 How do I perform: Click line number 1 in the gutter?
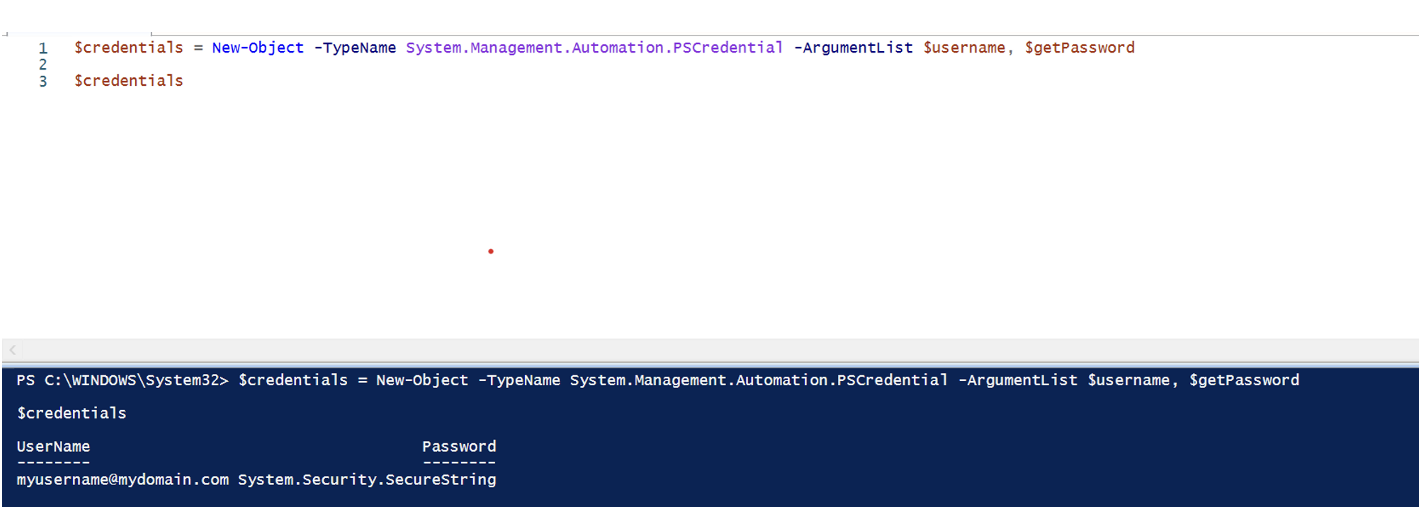(x=43, y=48)
